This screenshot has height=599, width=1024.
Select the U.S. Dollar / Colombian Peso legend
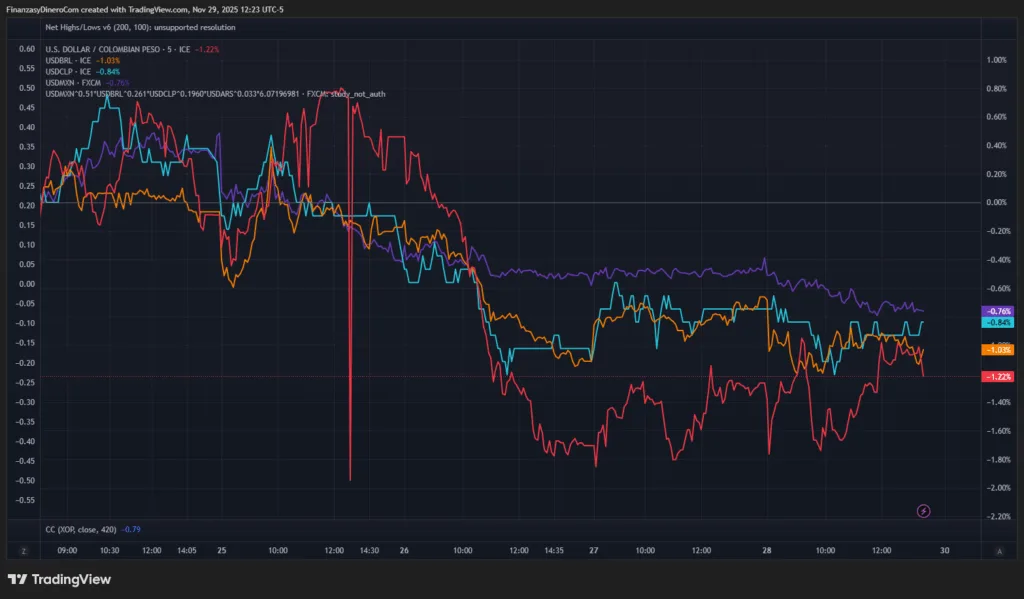pos(118,49)
